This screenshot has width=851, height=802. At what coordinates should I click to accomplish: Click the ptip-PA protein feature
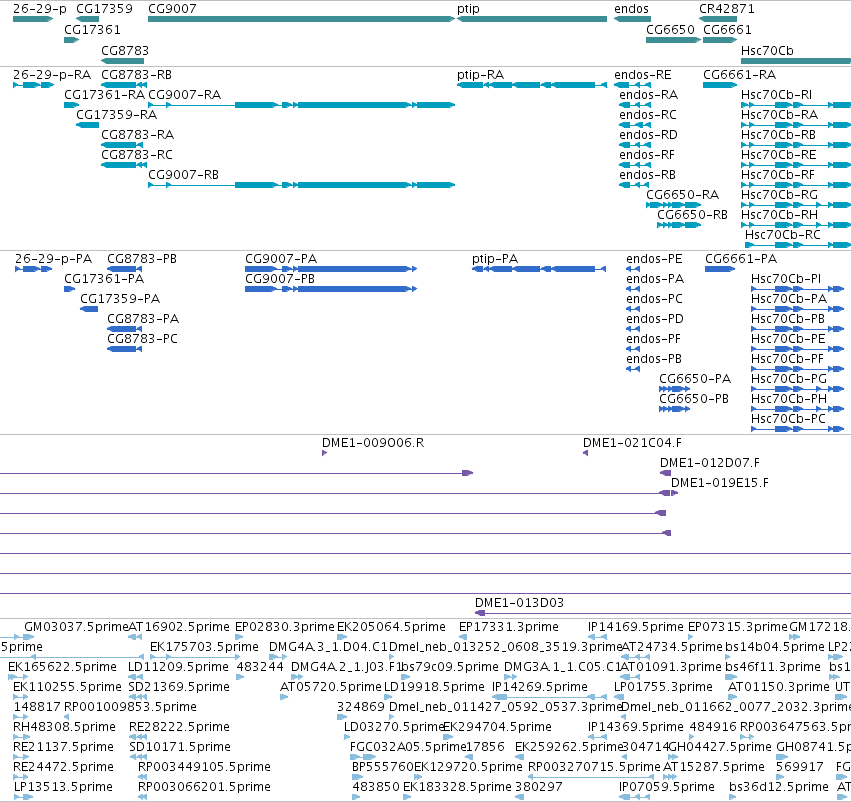click(539, 269)
